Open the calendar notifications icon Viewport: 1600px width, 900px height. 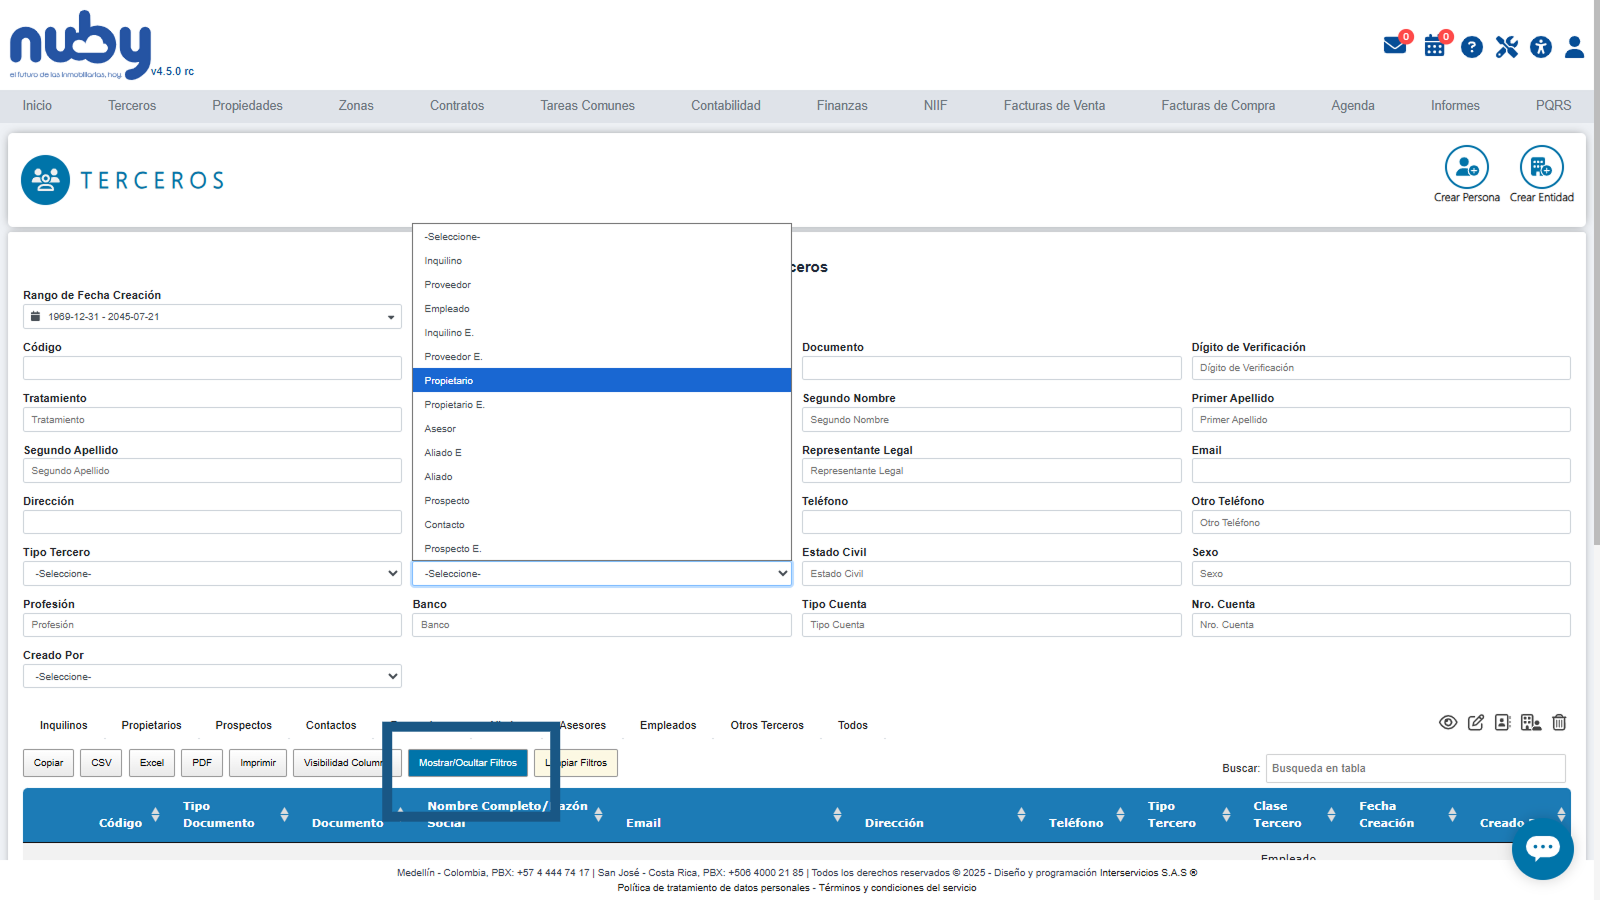pyautogui.click(x=1435, y=45)
